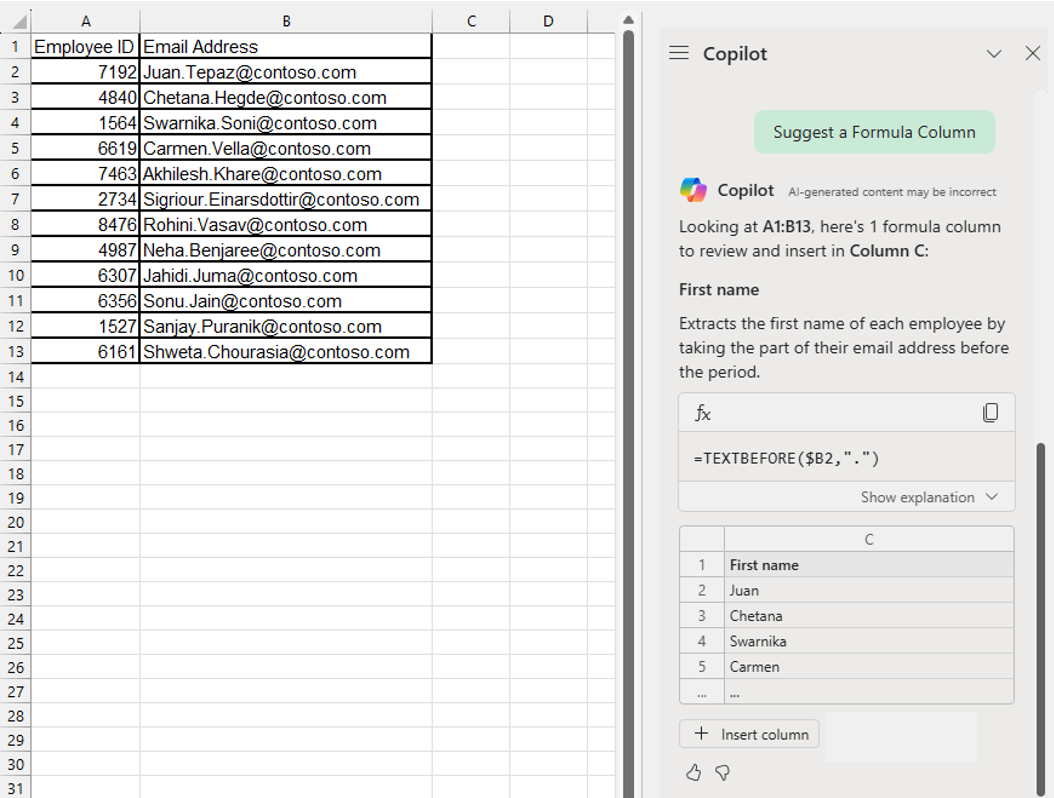Image resolution: width=1054 pixels, height=798 pixels.
Task: Collapse Copilot pane with chevron arrow
Action: tap(994, 54)
